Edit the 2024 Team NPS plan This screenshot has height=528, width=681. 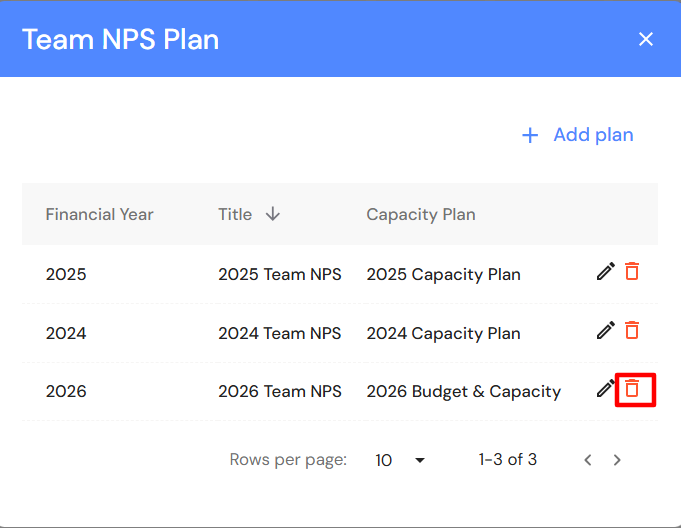(x=605, y=330)
